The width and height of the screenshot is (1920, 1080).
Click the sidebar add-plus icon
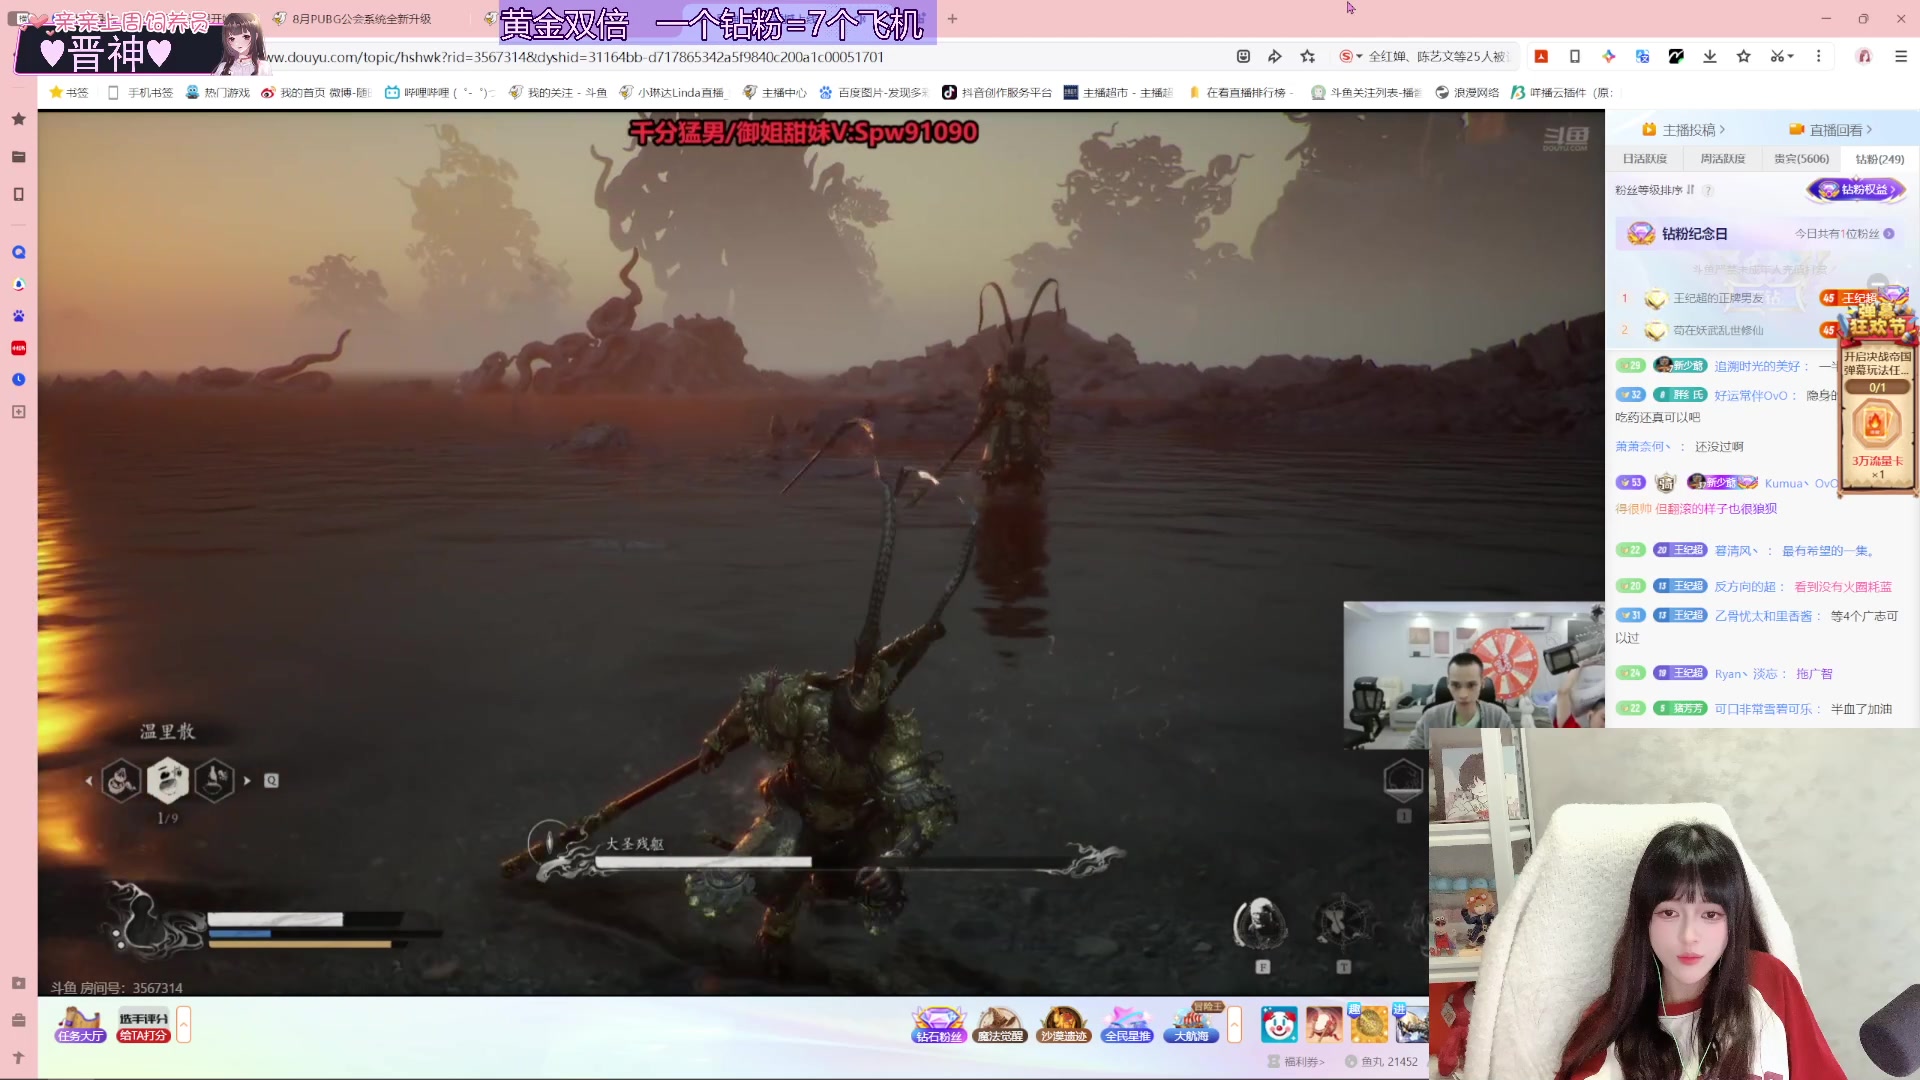point(18,412)
